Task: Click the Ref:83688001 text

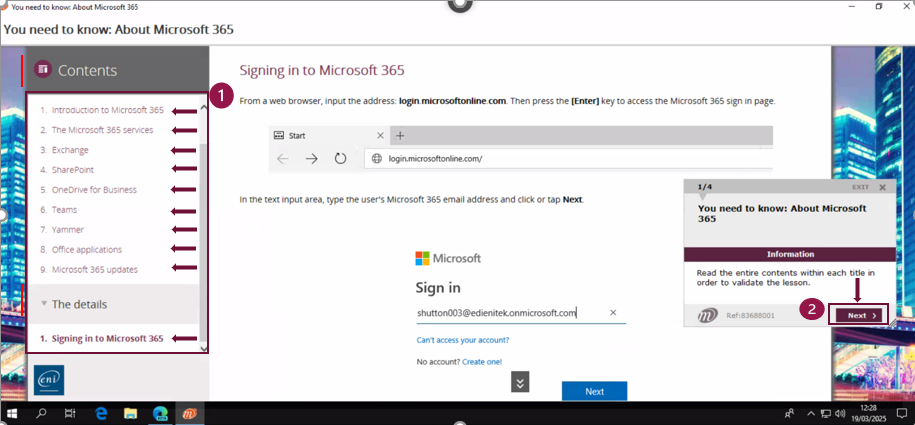Action: tap(750, 315)
